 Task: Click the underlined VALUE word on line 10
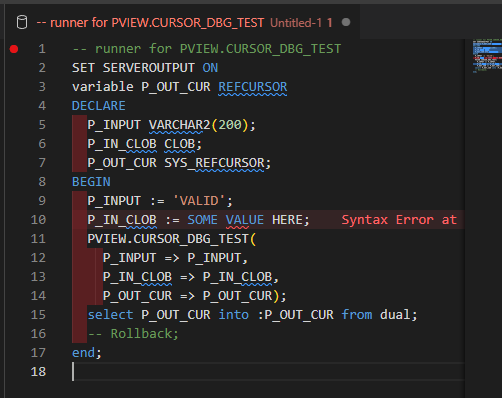pos(245,220)
